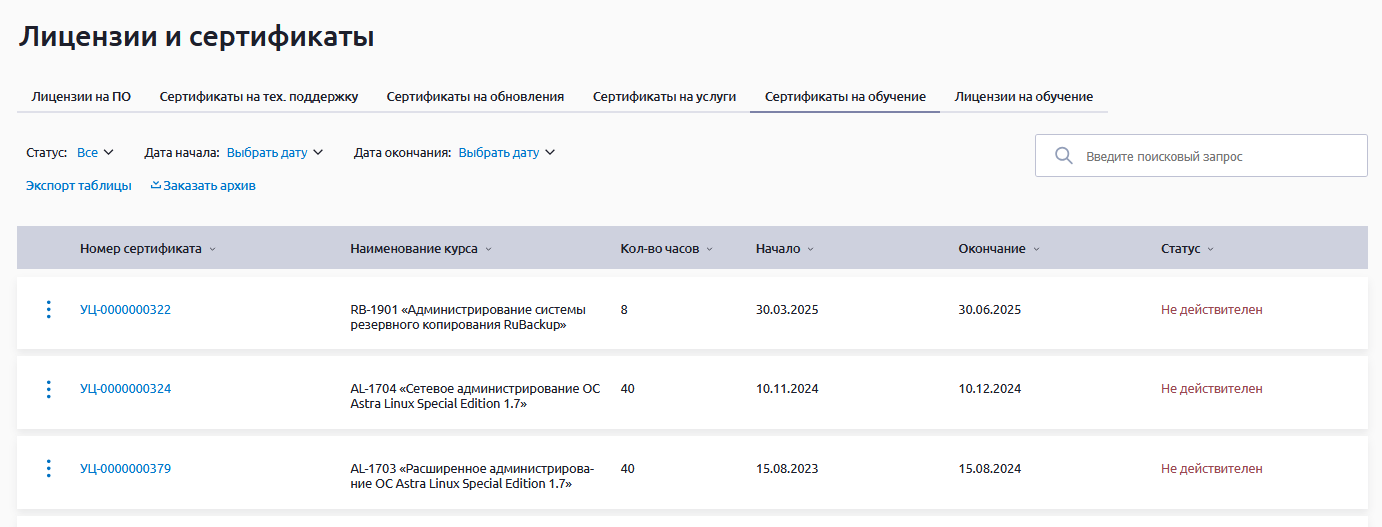The width and height of the screenshot is (1382, 527).
Task: Open the three-dot menu for certificate УЦ-0000000324
Action: [48, 389]
